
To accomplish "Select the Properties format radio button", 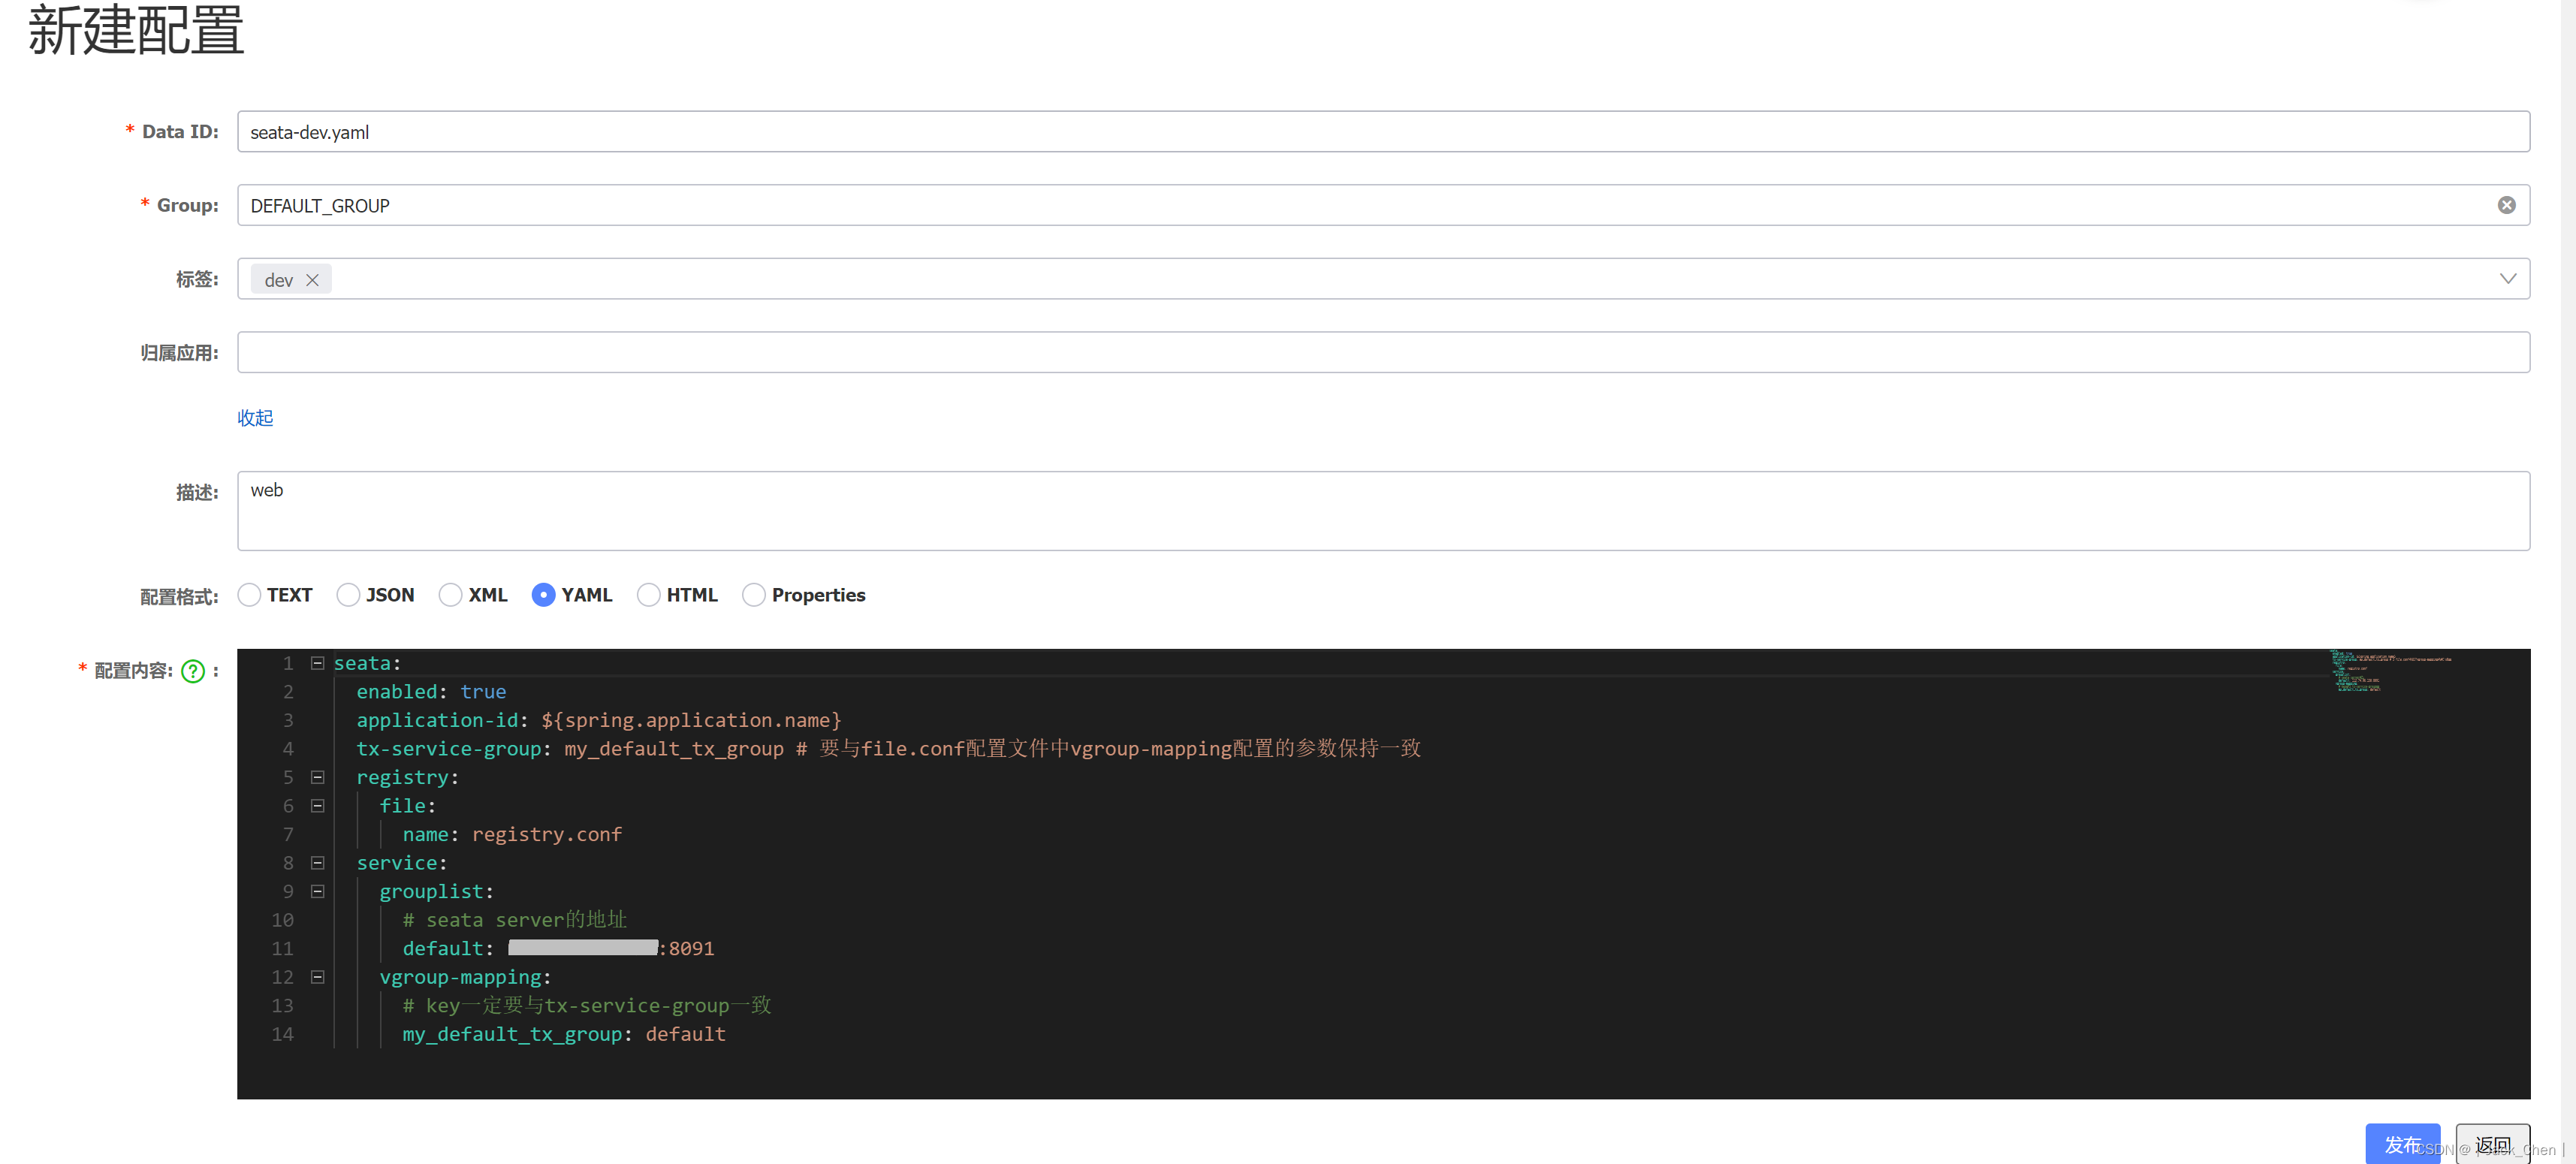I will [x=753, y=594].
